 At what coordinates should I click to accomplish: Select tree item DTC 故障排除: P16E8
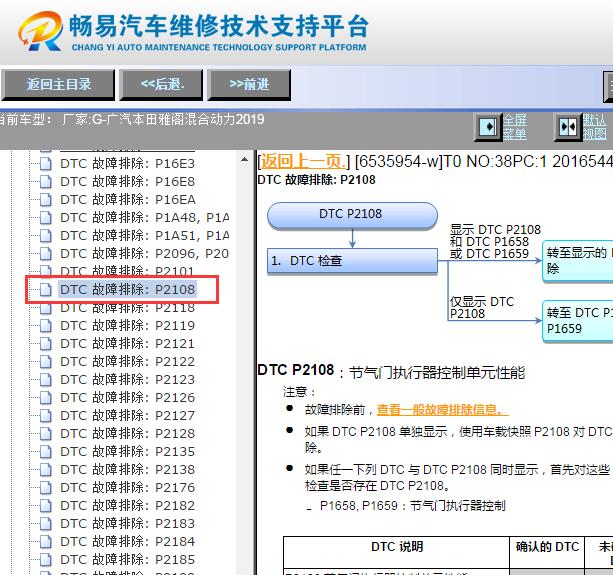127,181
